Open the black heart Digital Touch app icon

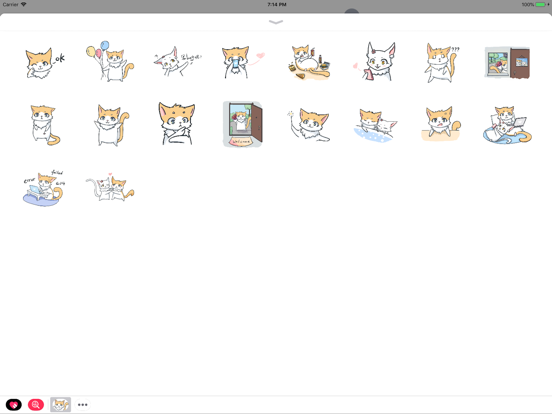coord(14,404)
